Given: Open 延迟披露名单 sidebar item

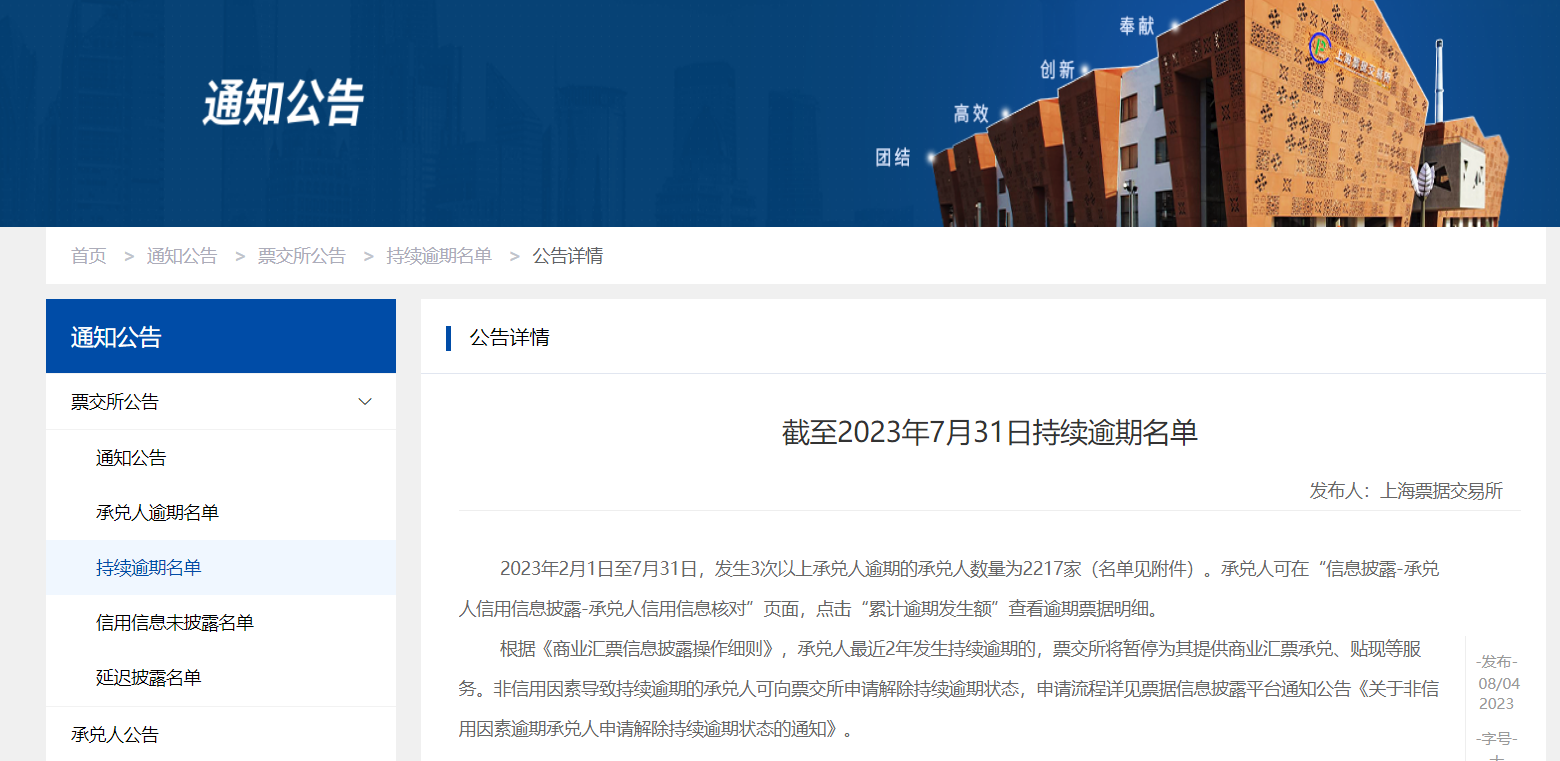Looking at the screenshot, I should (x=149, y=678).
